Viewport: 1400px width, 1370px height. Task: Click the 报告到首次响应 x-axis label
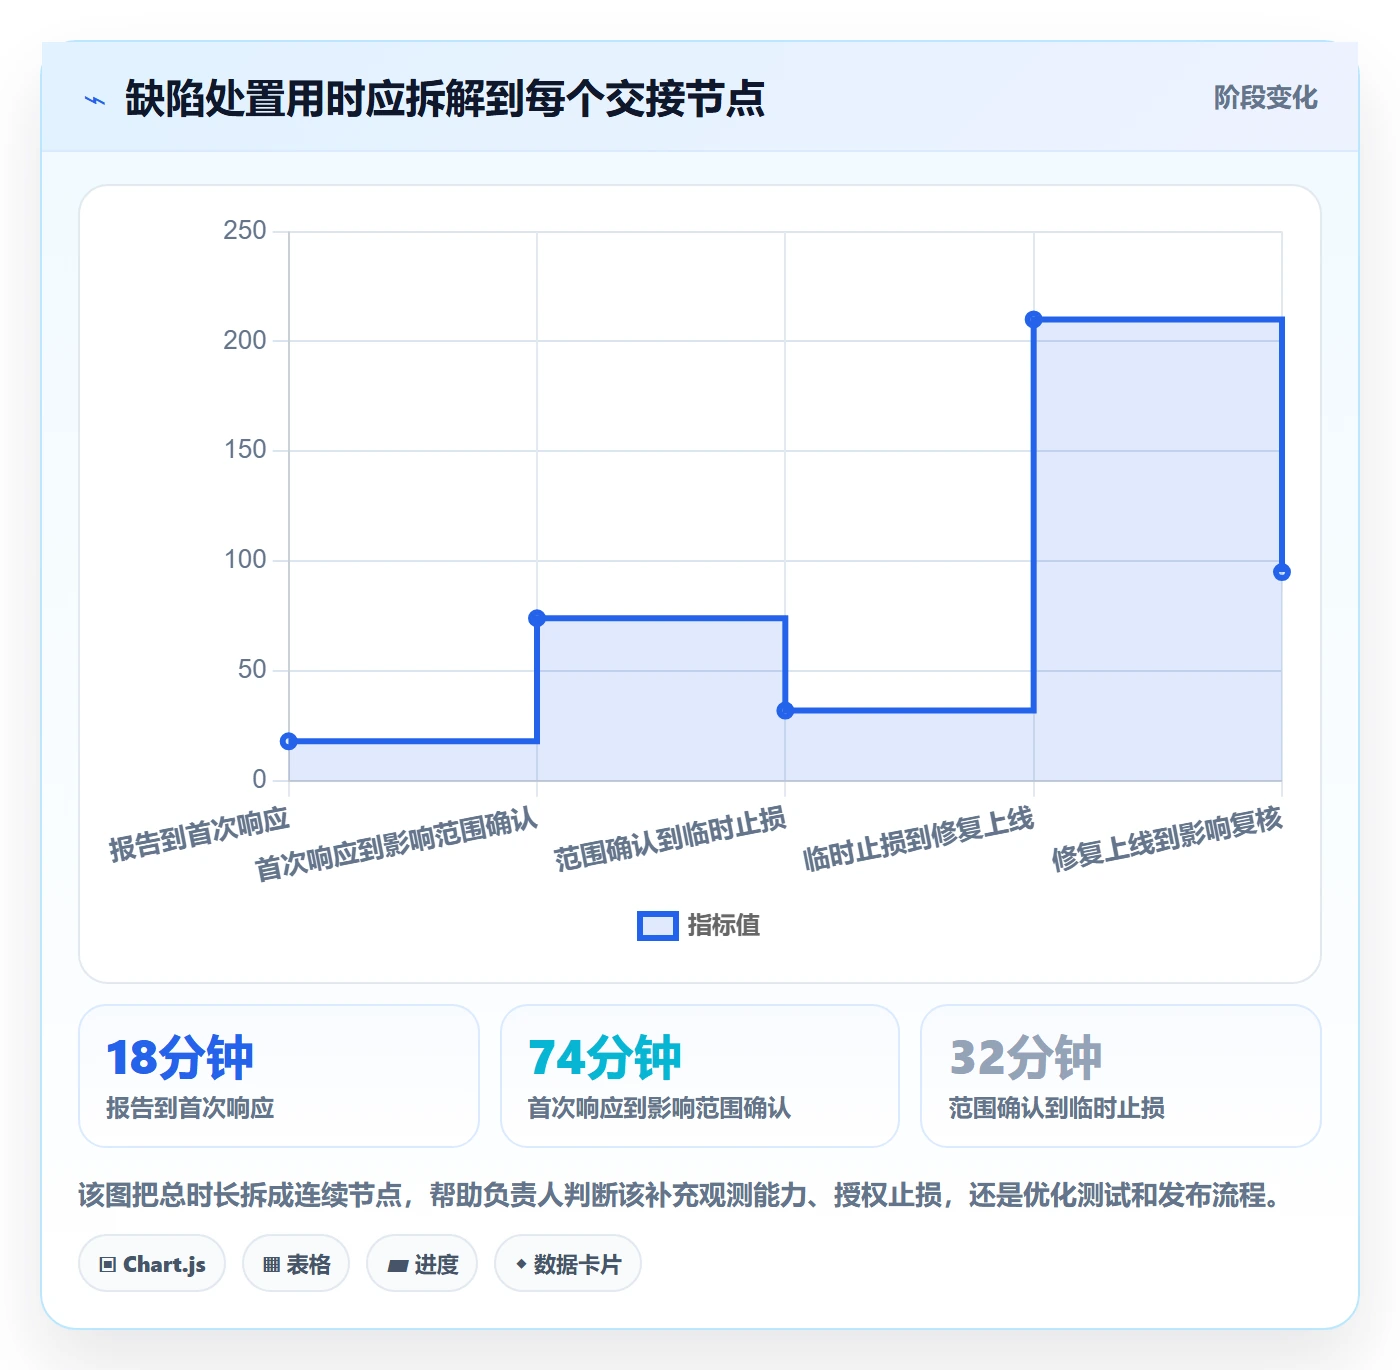click(x=199, y=834)
